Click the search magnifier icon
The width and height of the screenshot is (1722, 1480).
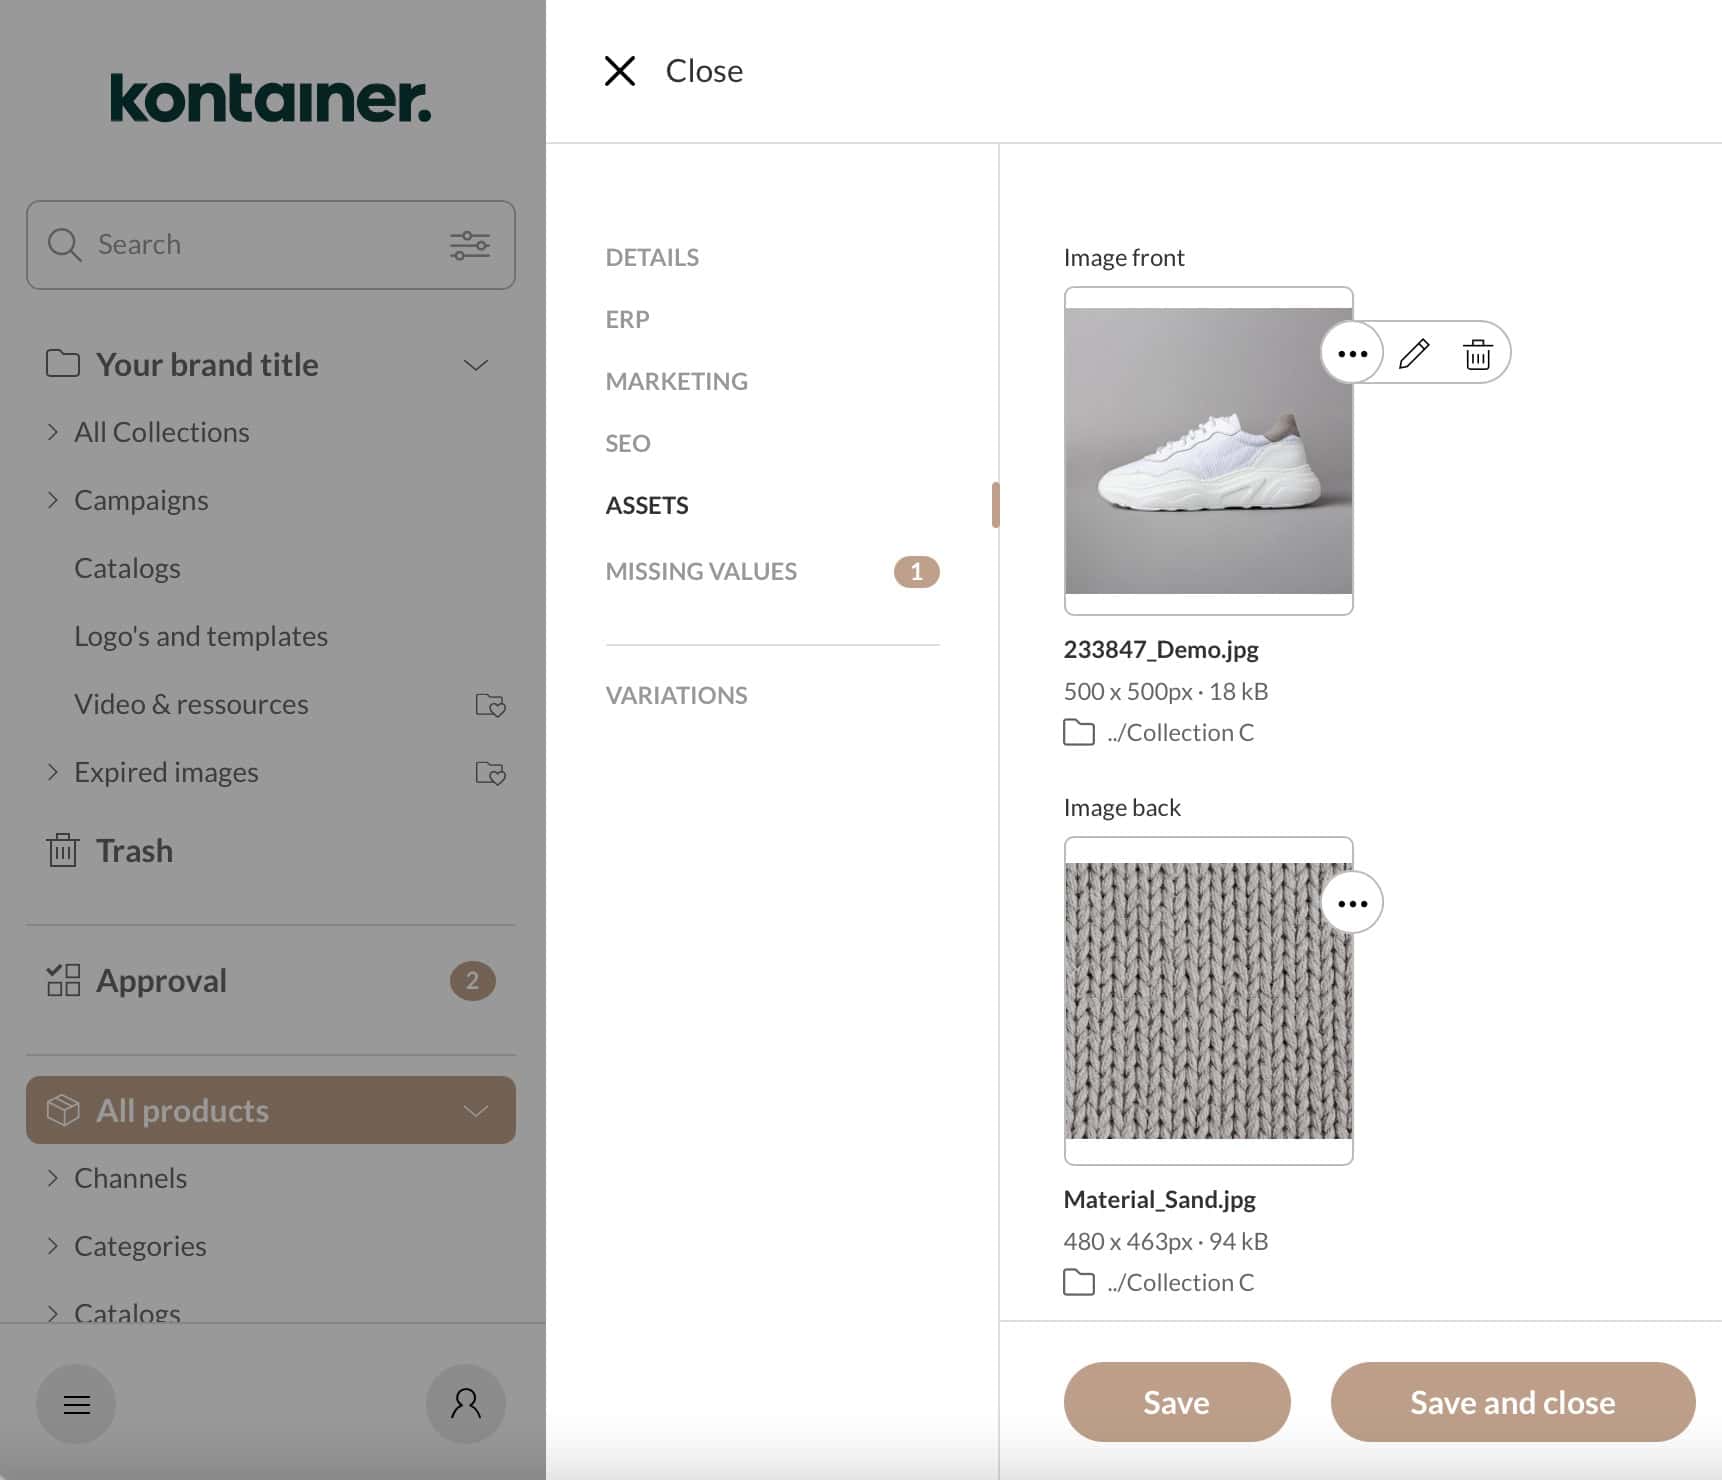tap(64, 245)
